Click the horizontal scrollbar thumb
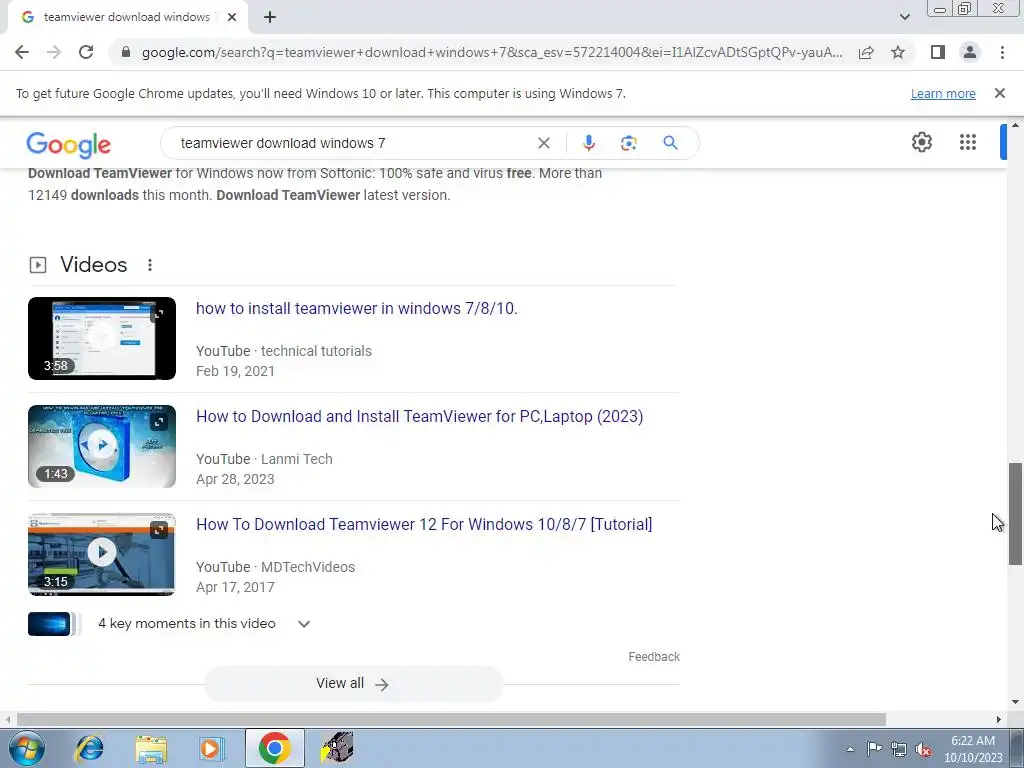Screen dimensions: 1024x768 click(451, 720)
